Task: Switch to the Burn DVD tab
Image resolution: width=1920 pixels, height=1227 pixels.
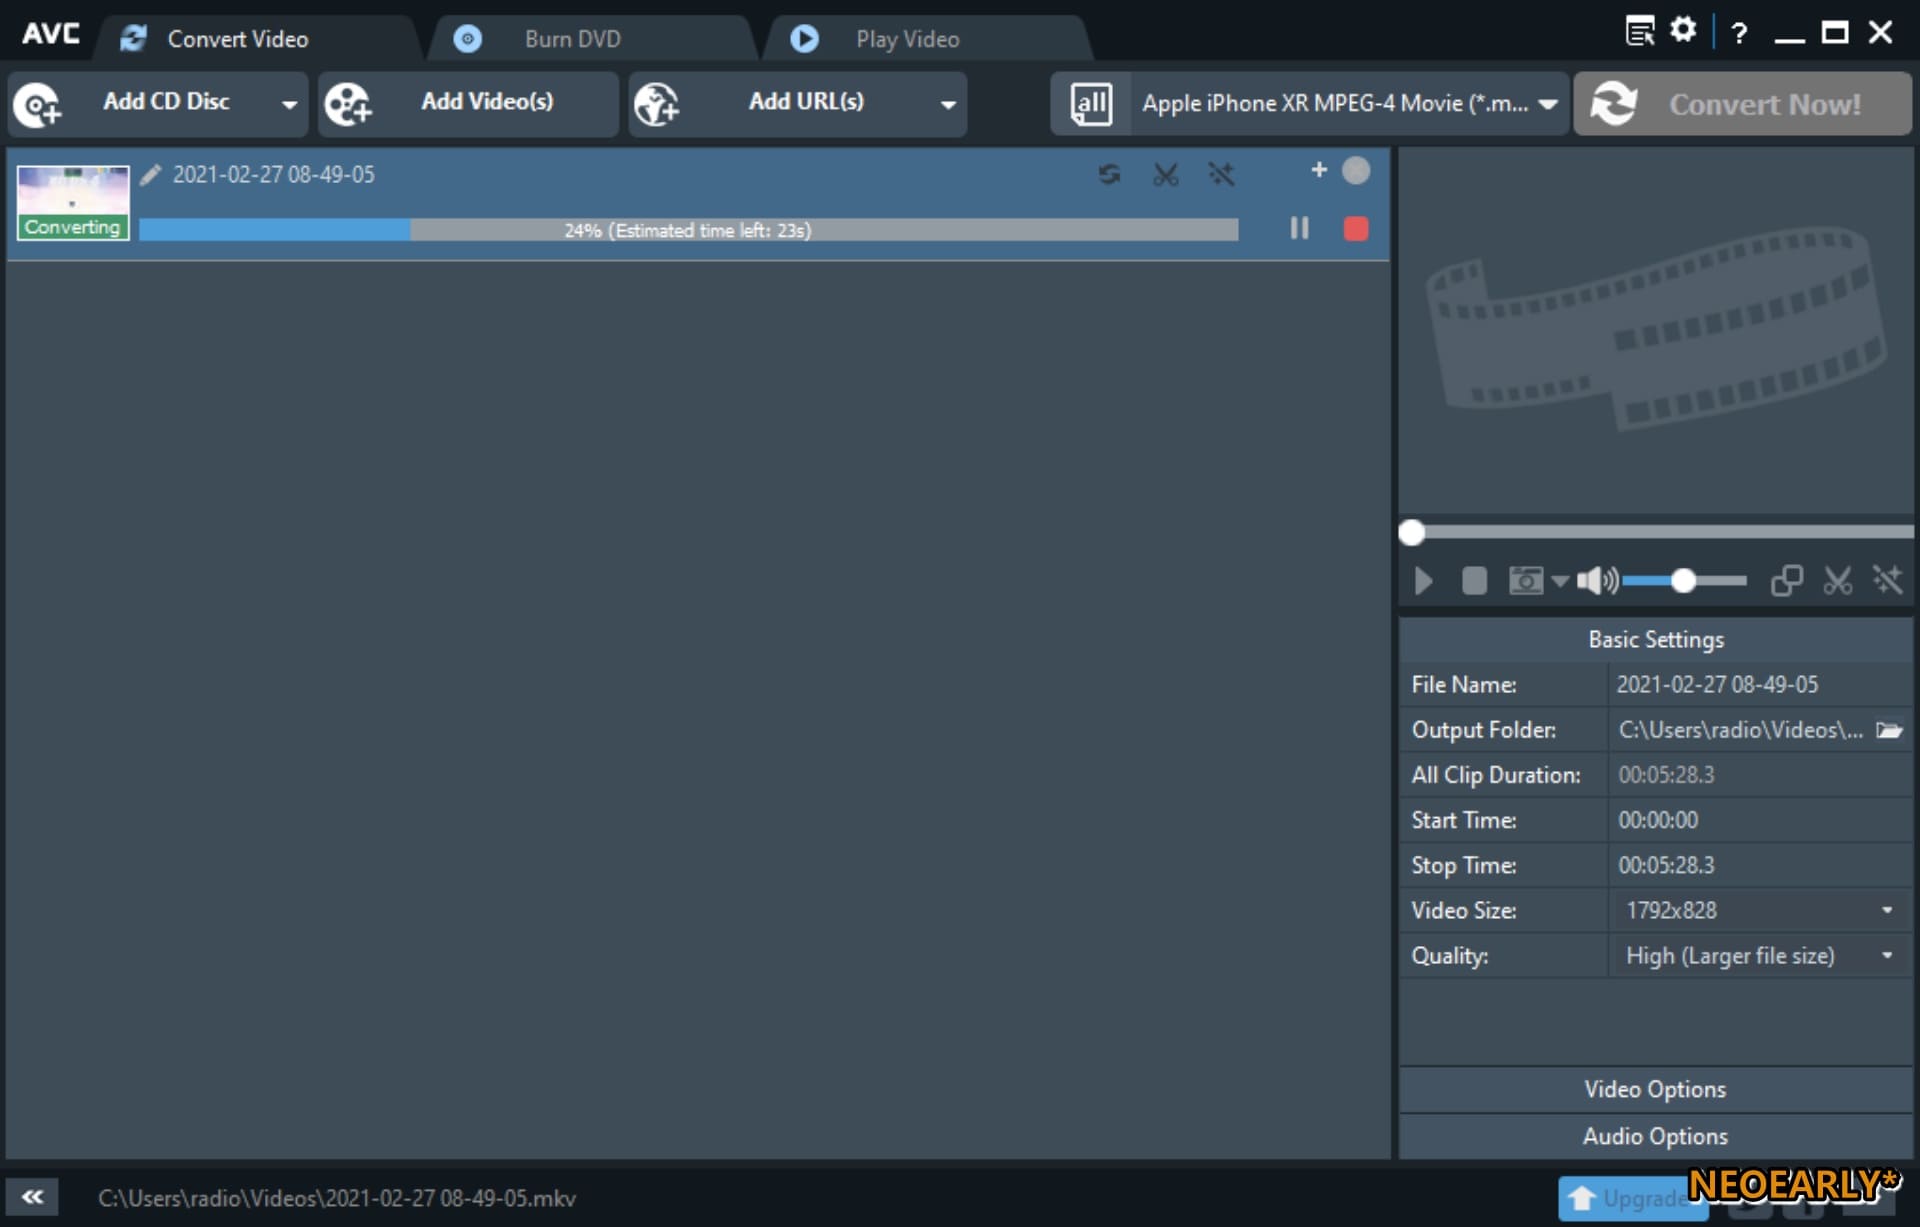Action: (x=573, y=39)
